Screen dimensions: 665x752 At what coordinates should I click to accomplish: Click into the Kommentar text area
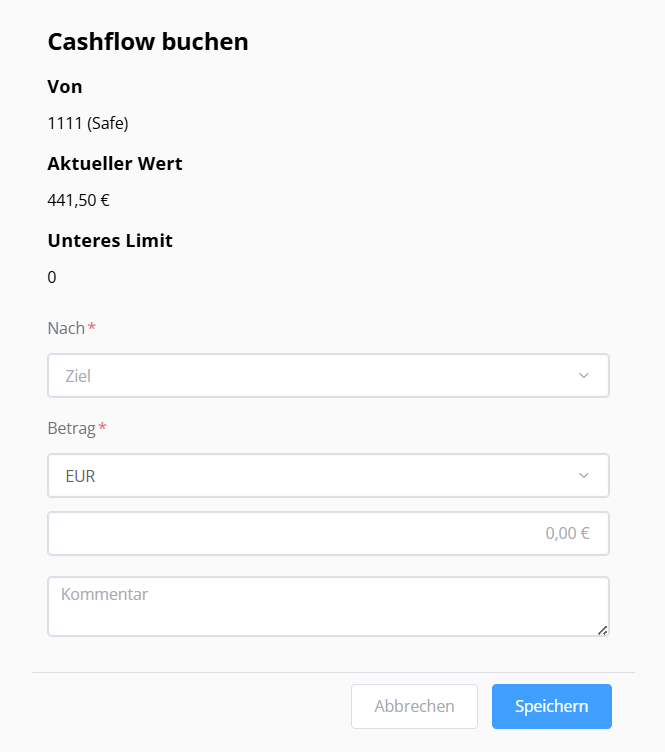point(328,606)
